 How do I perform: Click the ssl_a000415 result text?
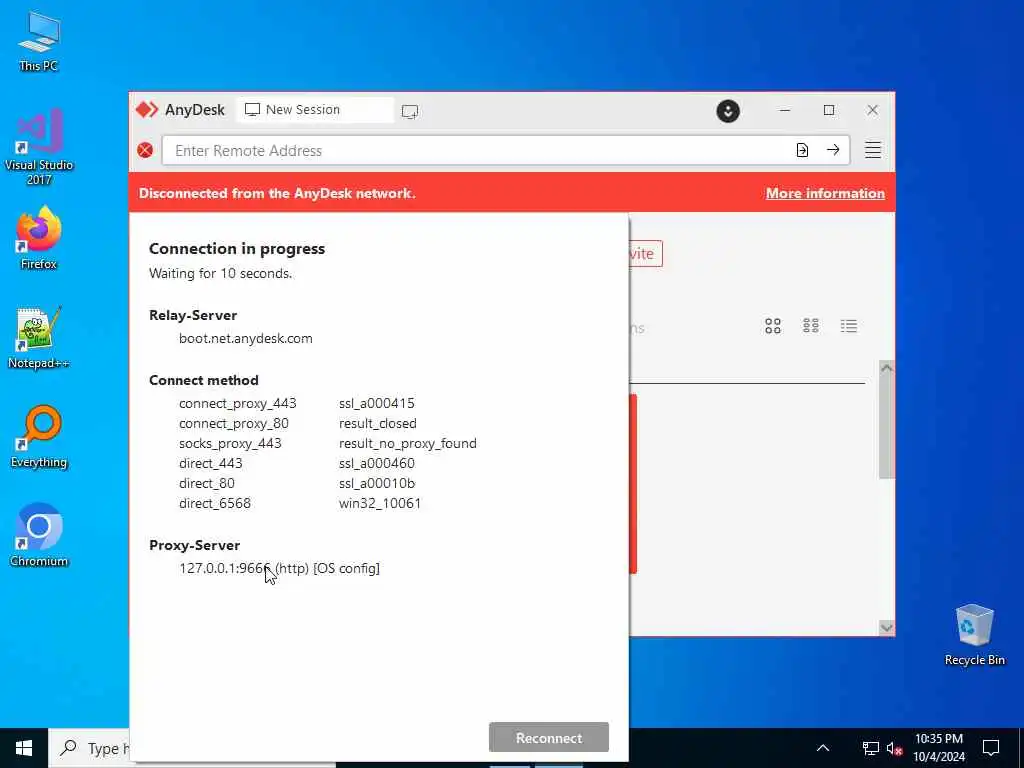pyautogui.click(x=376, y=403)
